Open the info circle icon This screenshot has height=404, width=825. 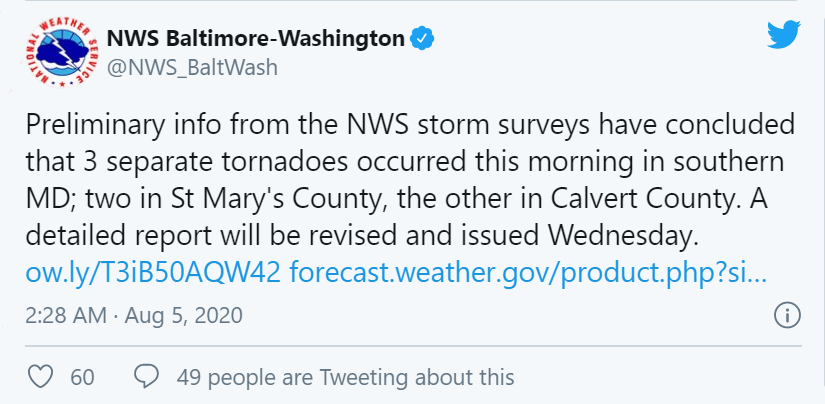tap(787, 316)
